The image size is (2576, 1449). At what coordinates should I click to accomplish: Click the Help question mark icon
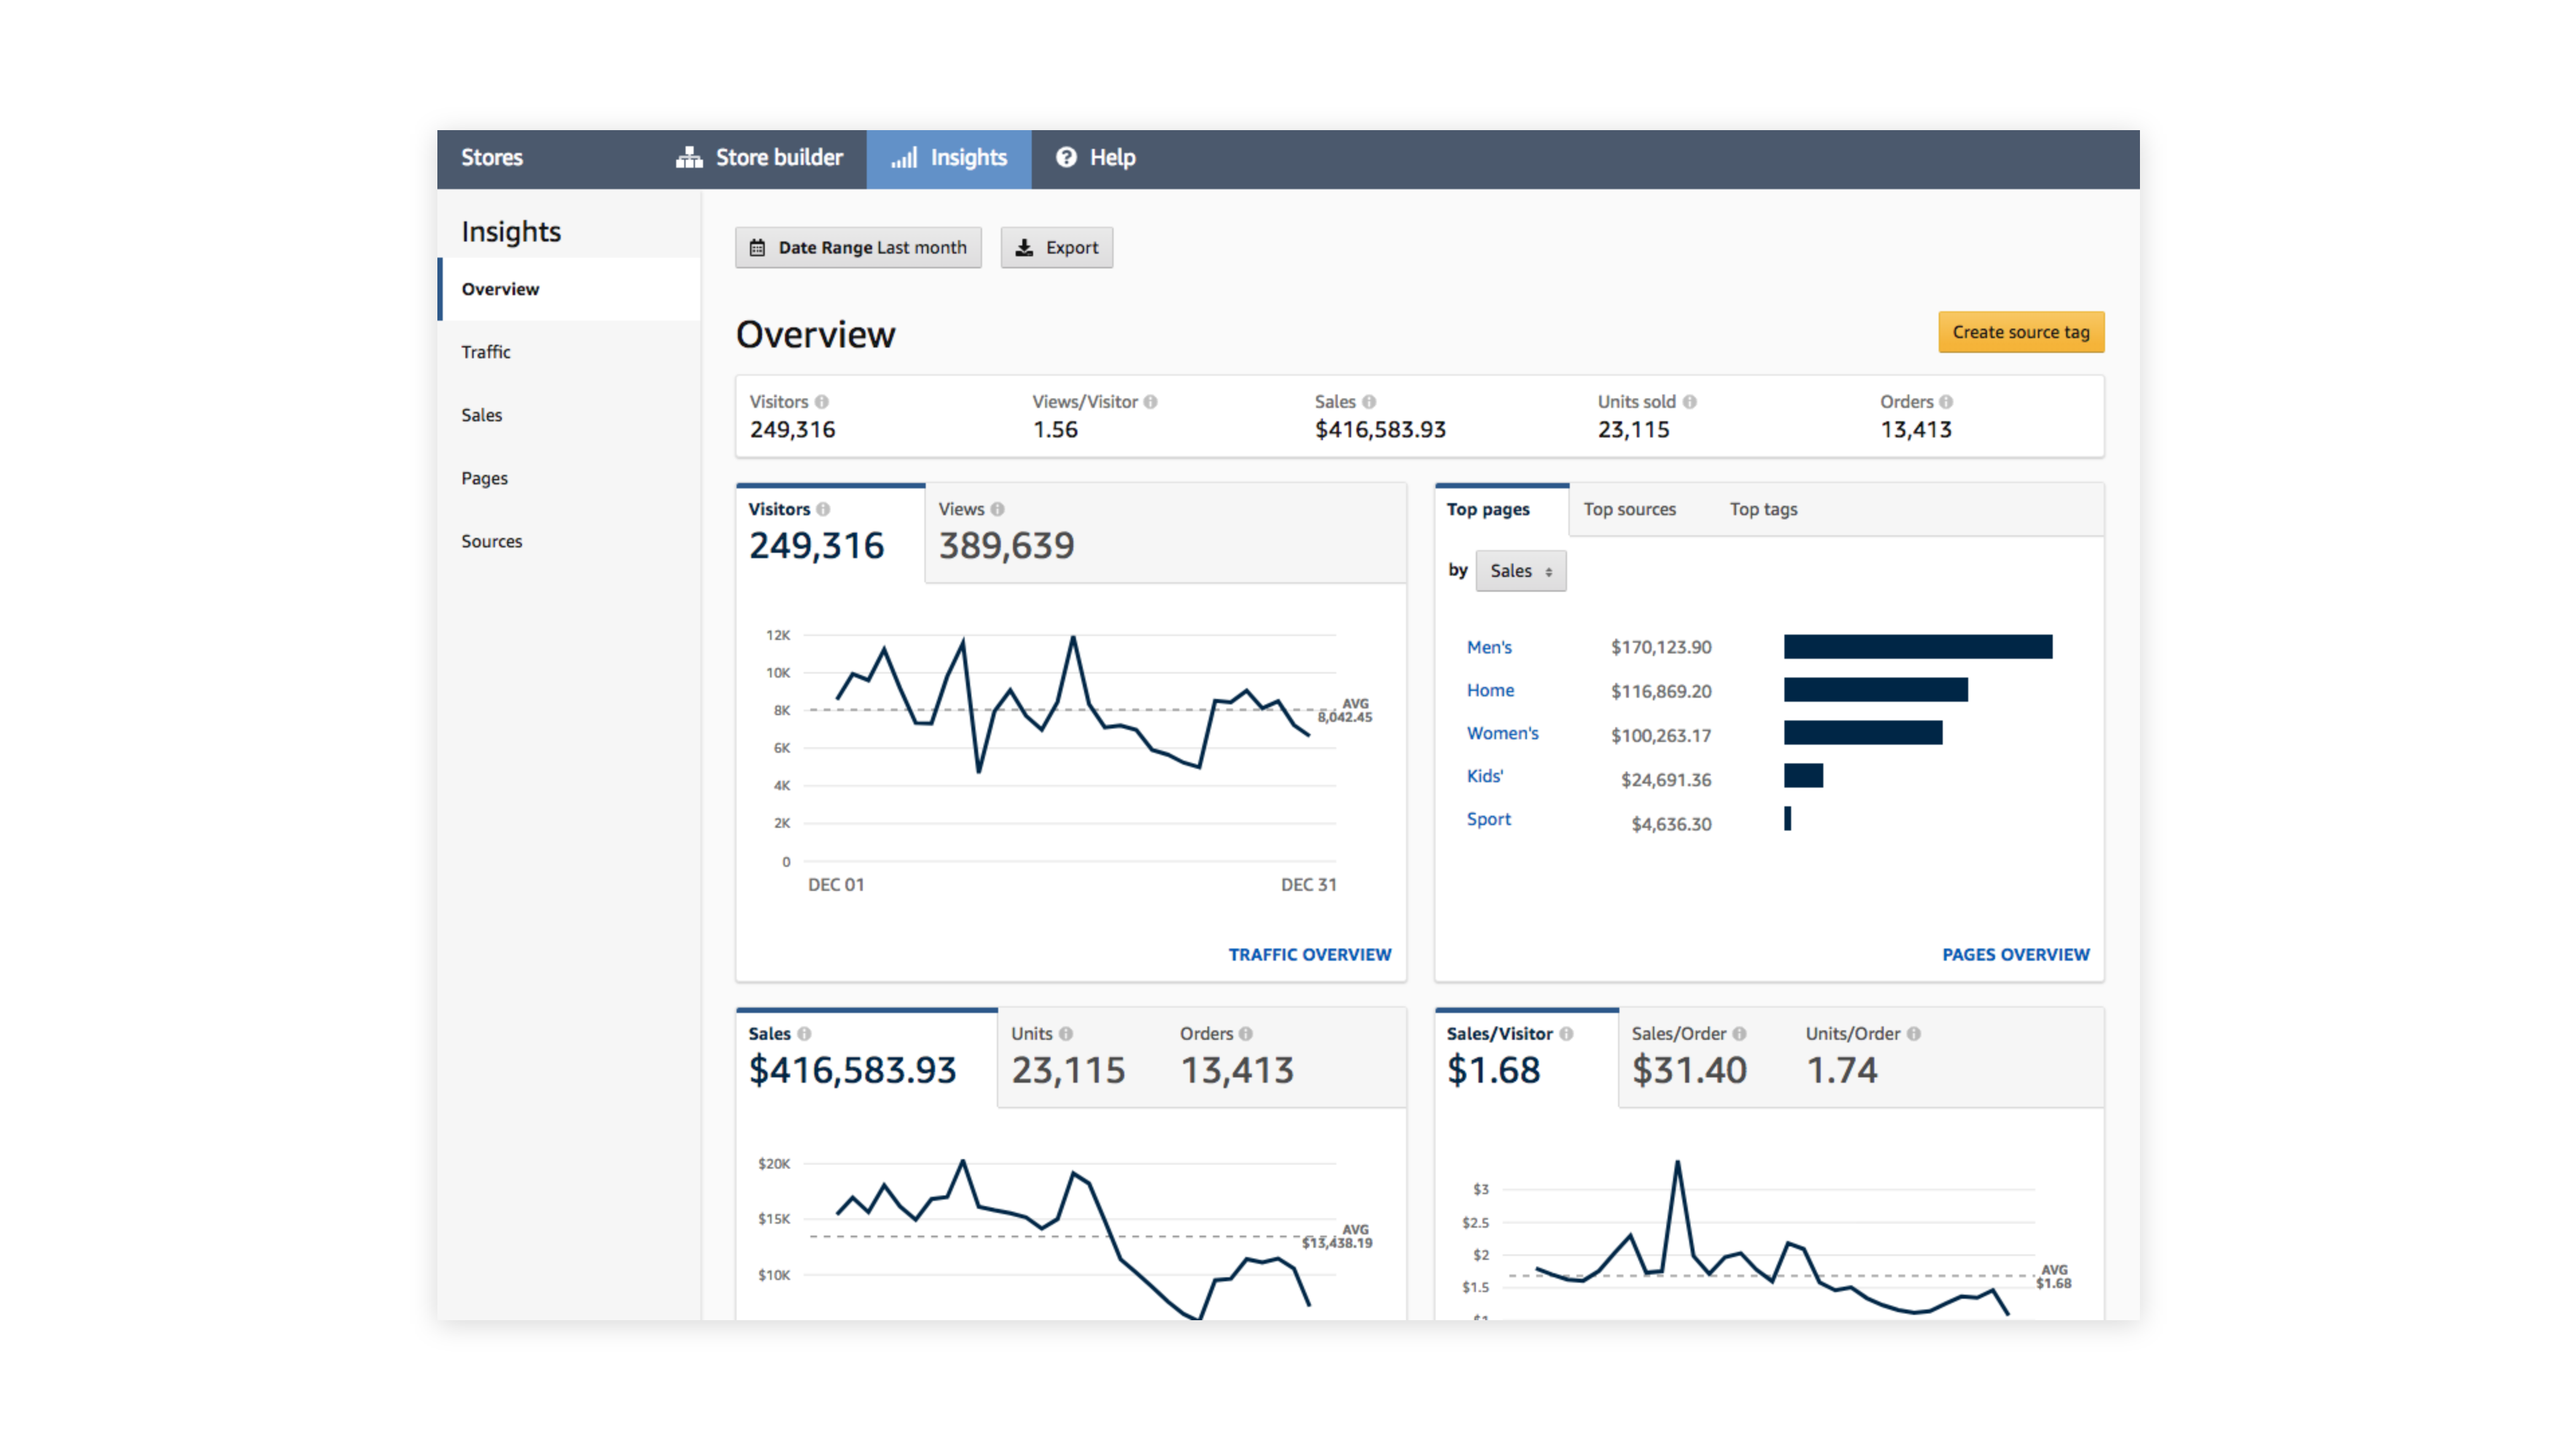pos(1066,157)
